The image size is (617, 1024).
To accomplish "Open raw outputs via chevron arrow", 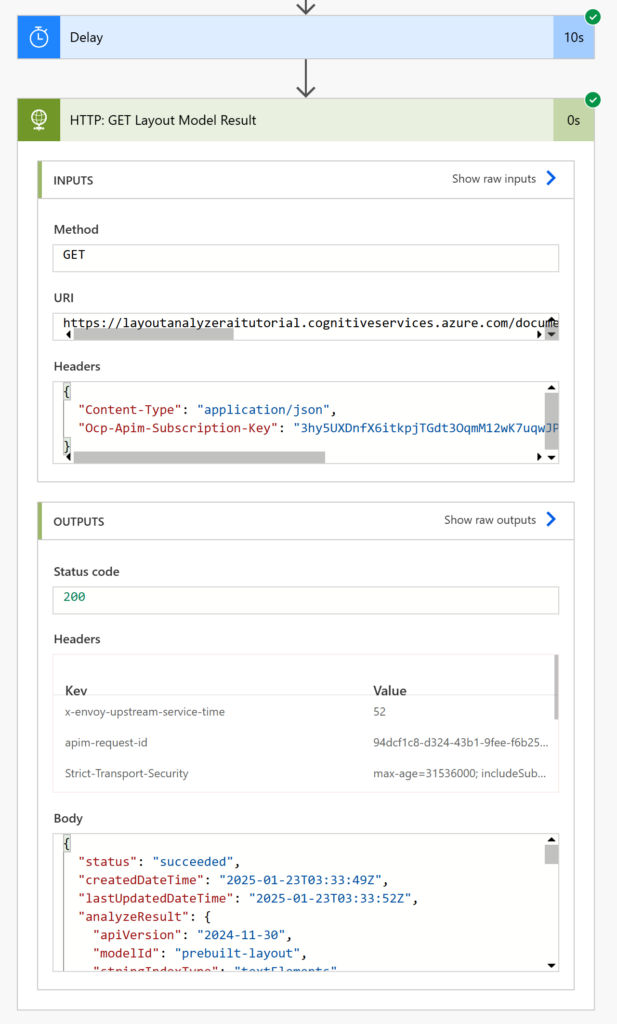I will click(x=551, y=519).
